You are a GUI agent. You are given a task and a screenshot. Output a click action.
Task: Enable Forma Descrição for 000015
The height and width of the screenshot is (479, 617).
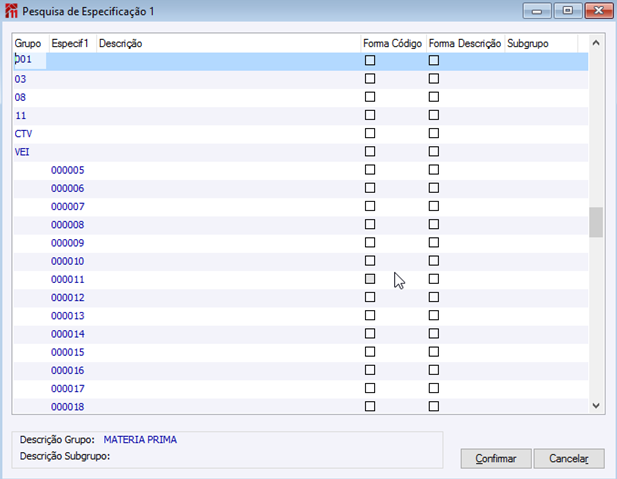click(x=434, y=352)
